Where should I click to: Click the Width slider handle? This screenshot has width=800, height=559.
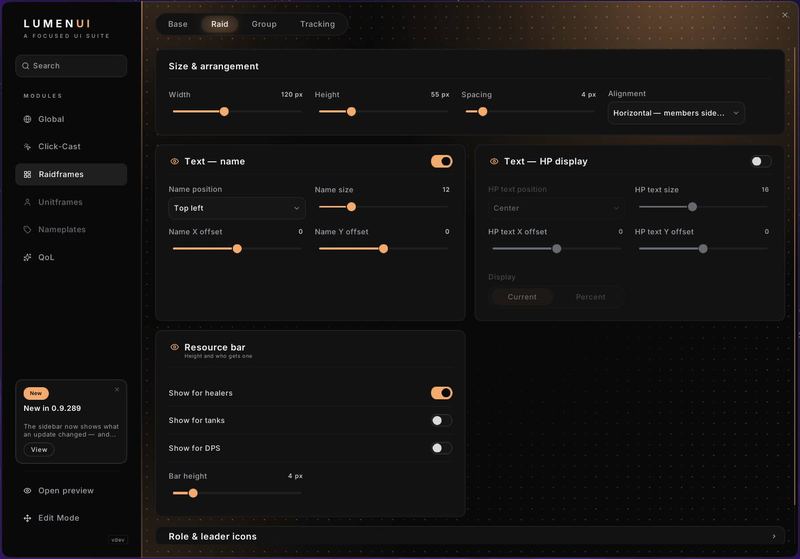(x=224, y=112)
